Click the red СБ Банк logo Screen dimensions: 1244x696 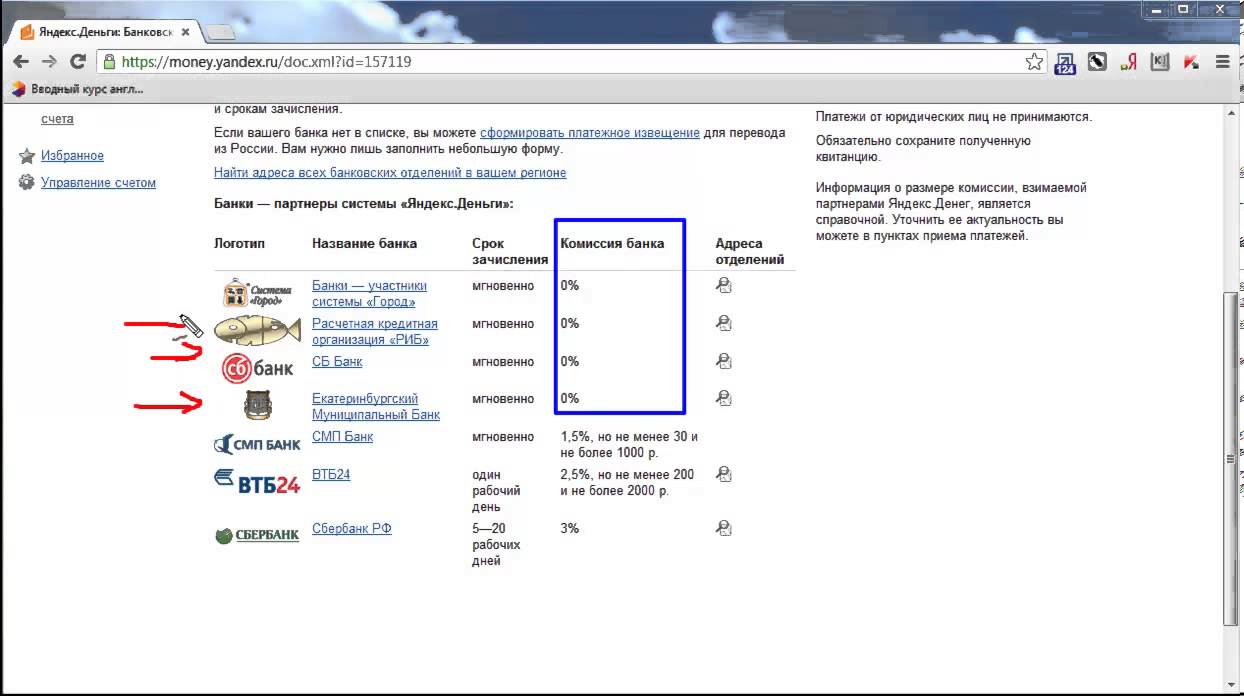click(x=257, y=368)
